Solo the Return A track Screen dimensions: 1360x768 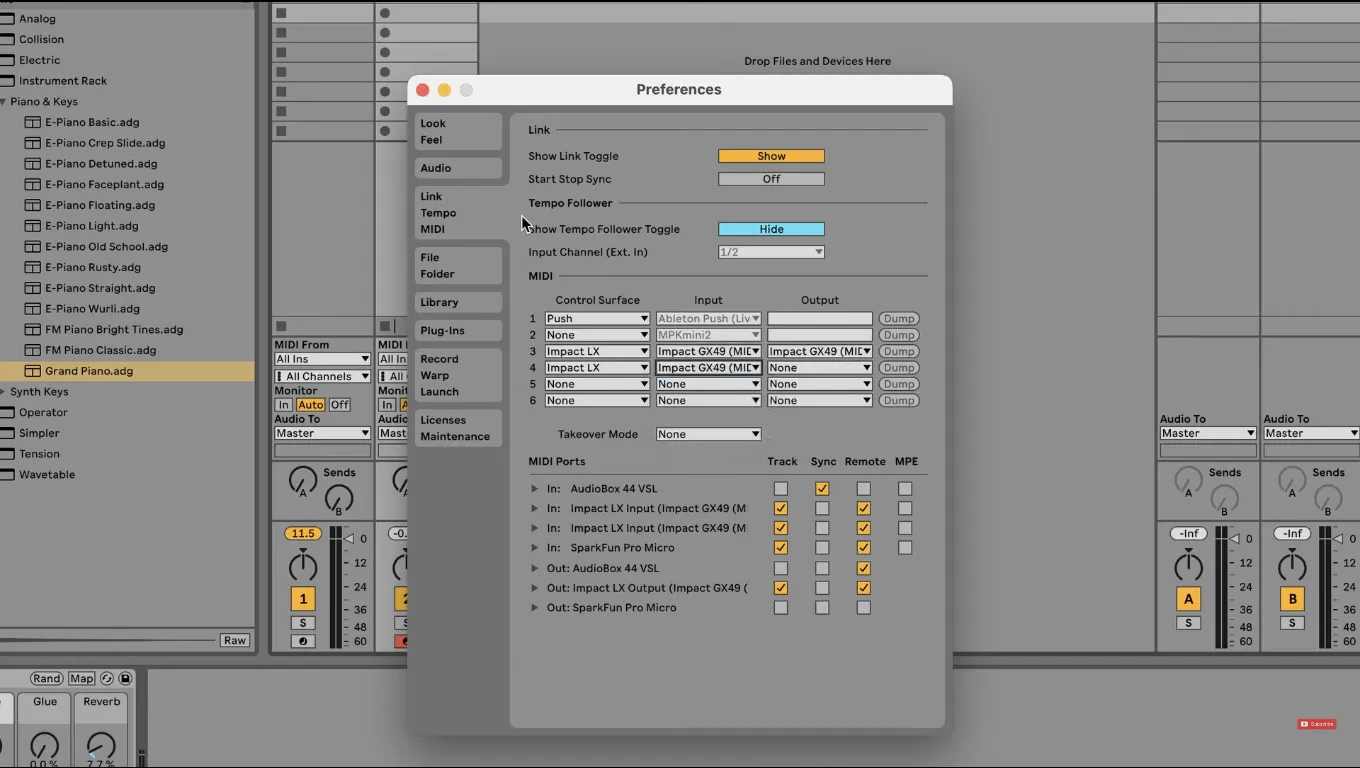[1188, 623]
